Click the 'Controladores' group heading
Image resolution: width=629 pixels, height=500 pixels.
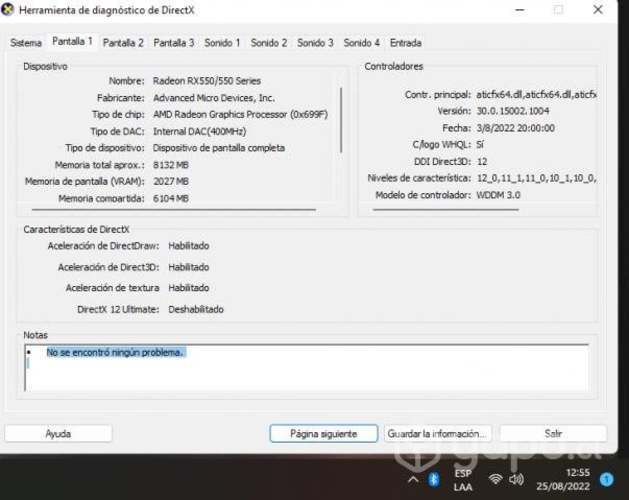[394, 66]
